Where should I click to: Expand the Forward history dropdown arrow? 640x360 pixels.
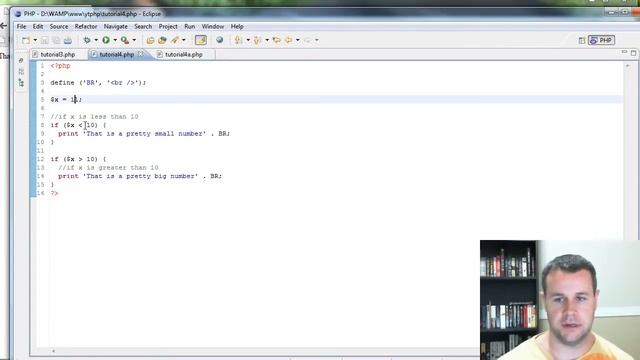(x=317, y=40)
